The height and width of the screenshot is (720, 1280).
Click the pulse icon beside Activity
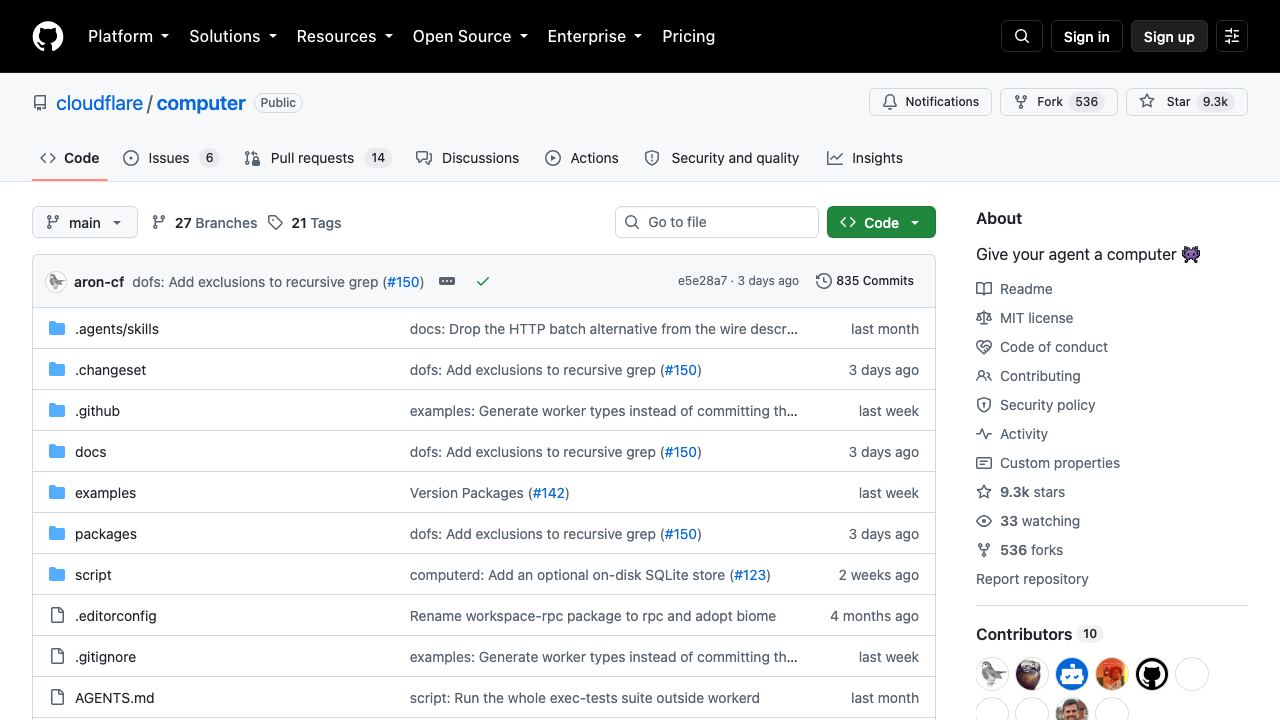[x=984, y=434]
